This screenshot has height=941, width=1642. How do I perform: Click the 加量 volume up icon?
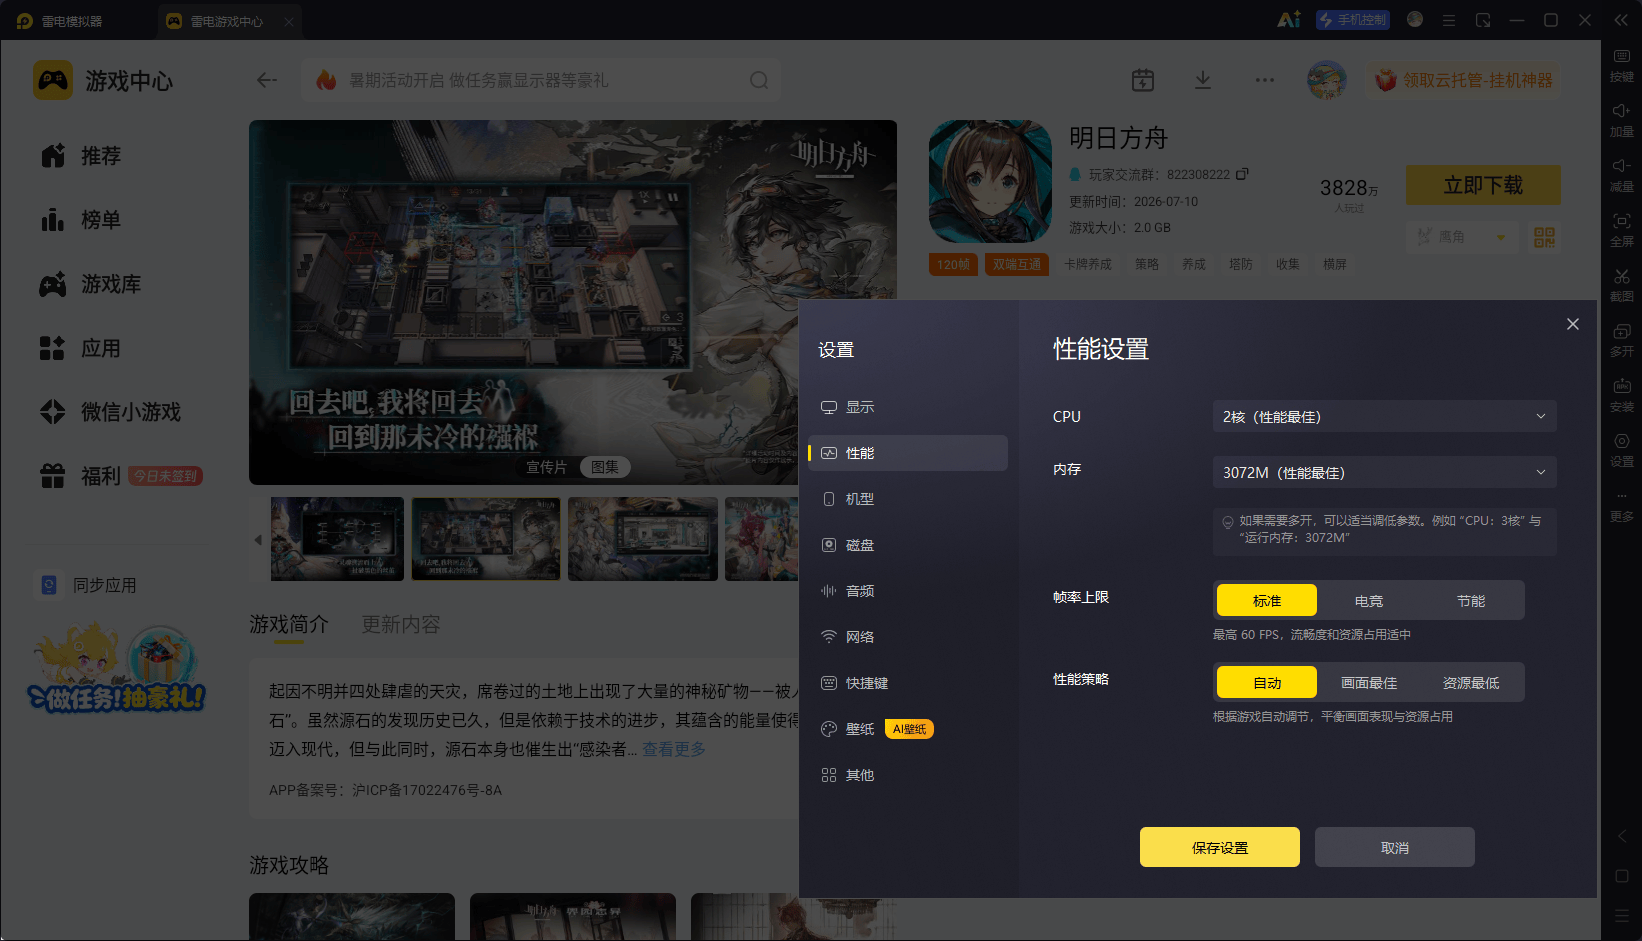tap(1622, 120)
